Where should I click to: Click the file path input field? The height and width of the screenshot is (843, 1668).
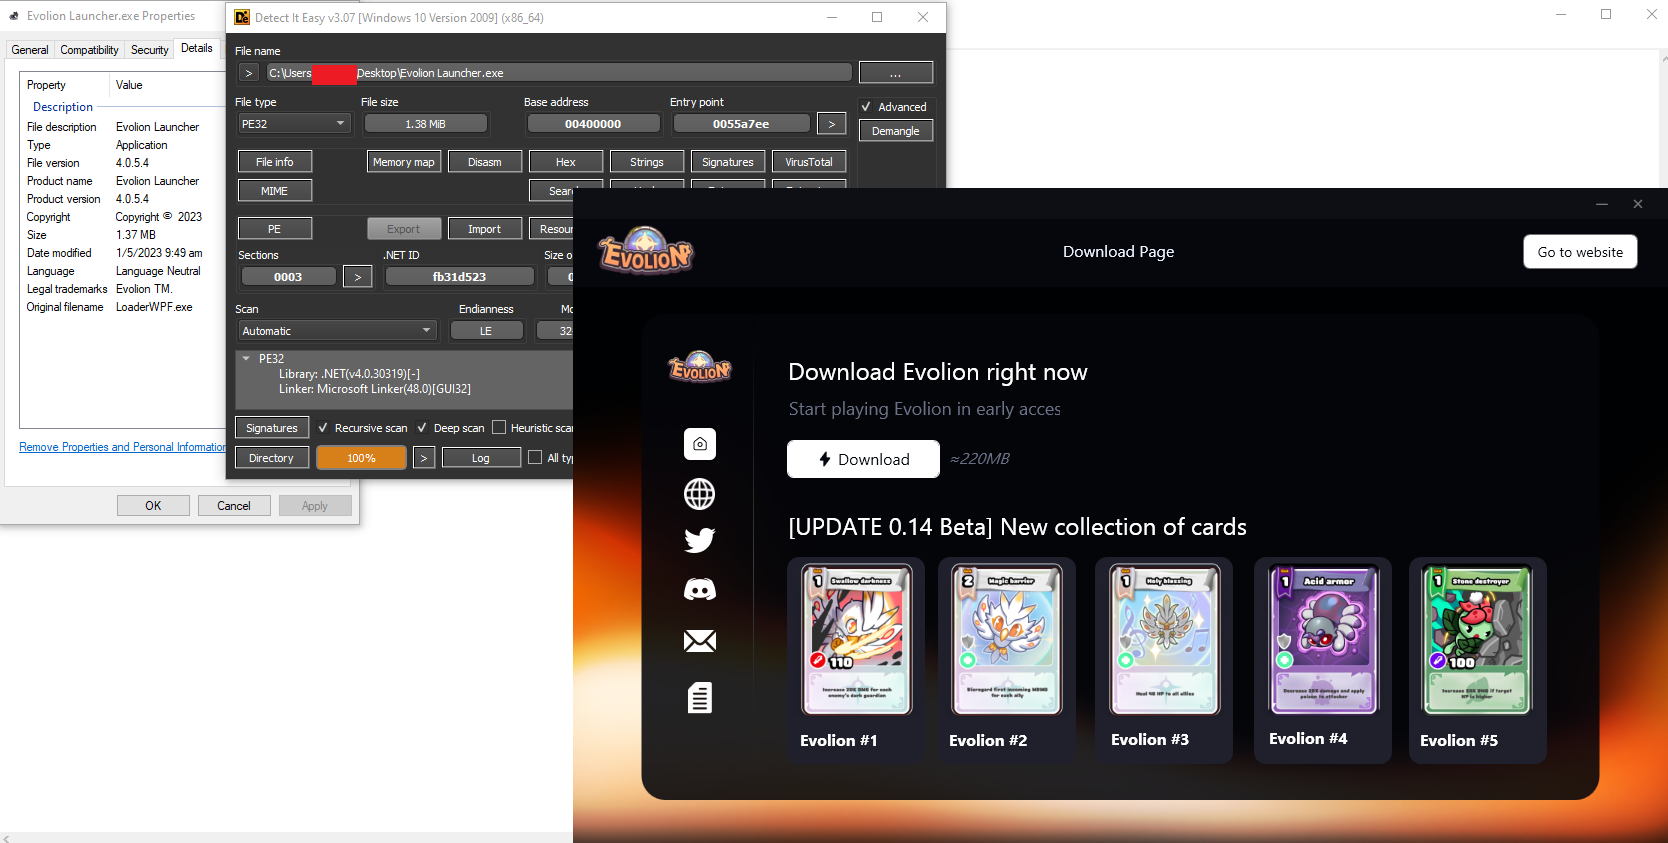(559, 73)
